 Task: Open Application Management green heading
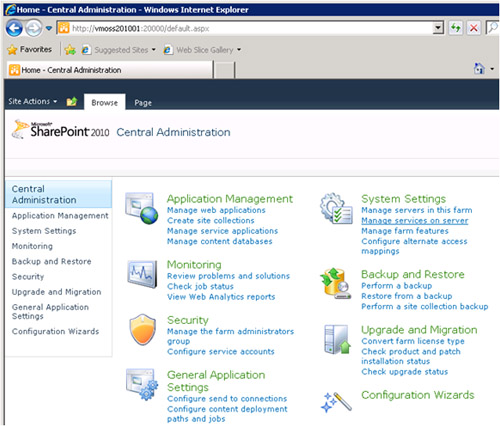click(230, 199)
